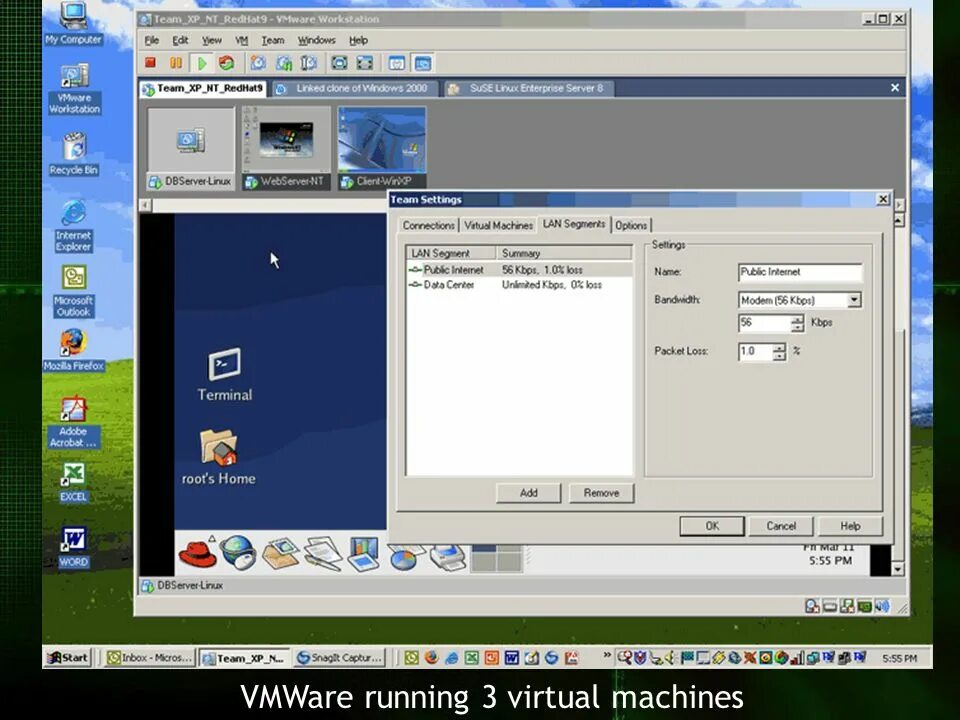Screen dimensions: 960x720
Task: Expand the Bandwidth dropdown
Action: pos(853,300)
